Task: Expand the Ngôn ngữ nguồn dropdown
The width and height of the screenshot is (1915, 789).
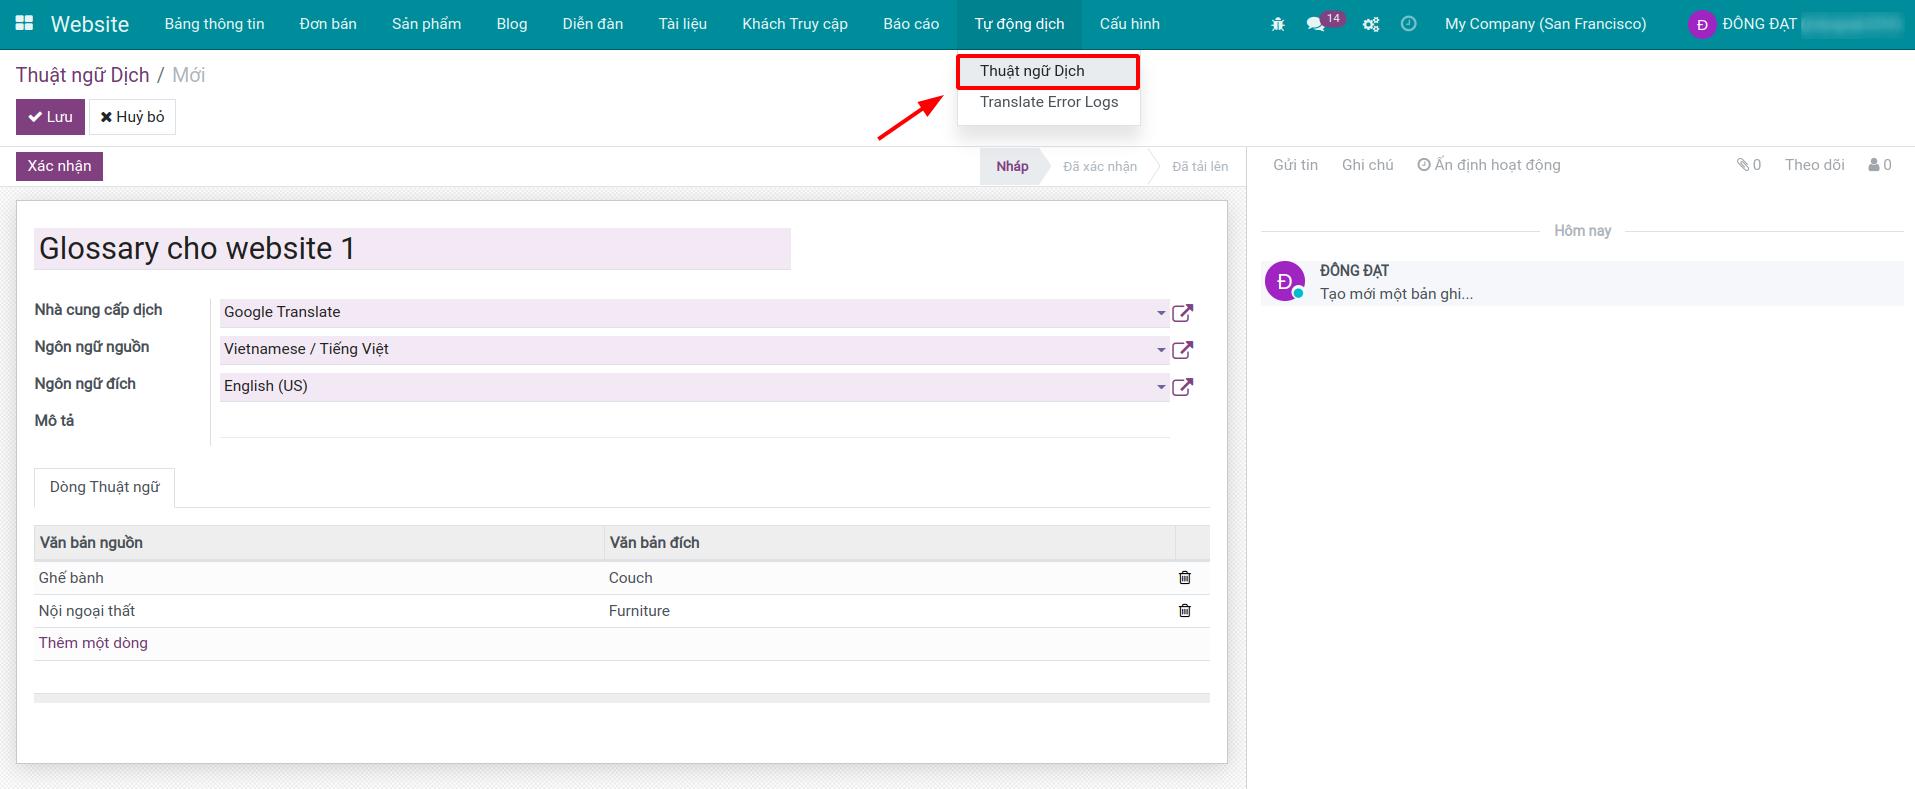Action: click(1160, 350)
